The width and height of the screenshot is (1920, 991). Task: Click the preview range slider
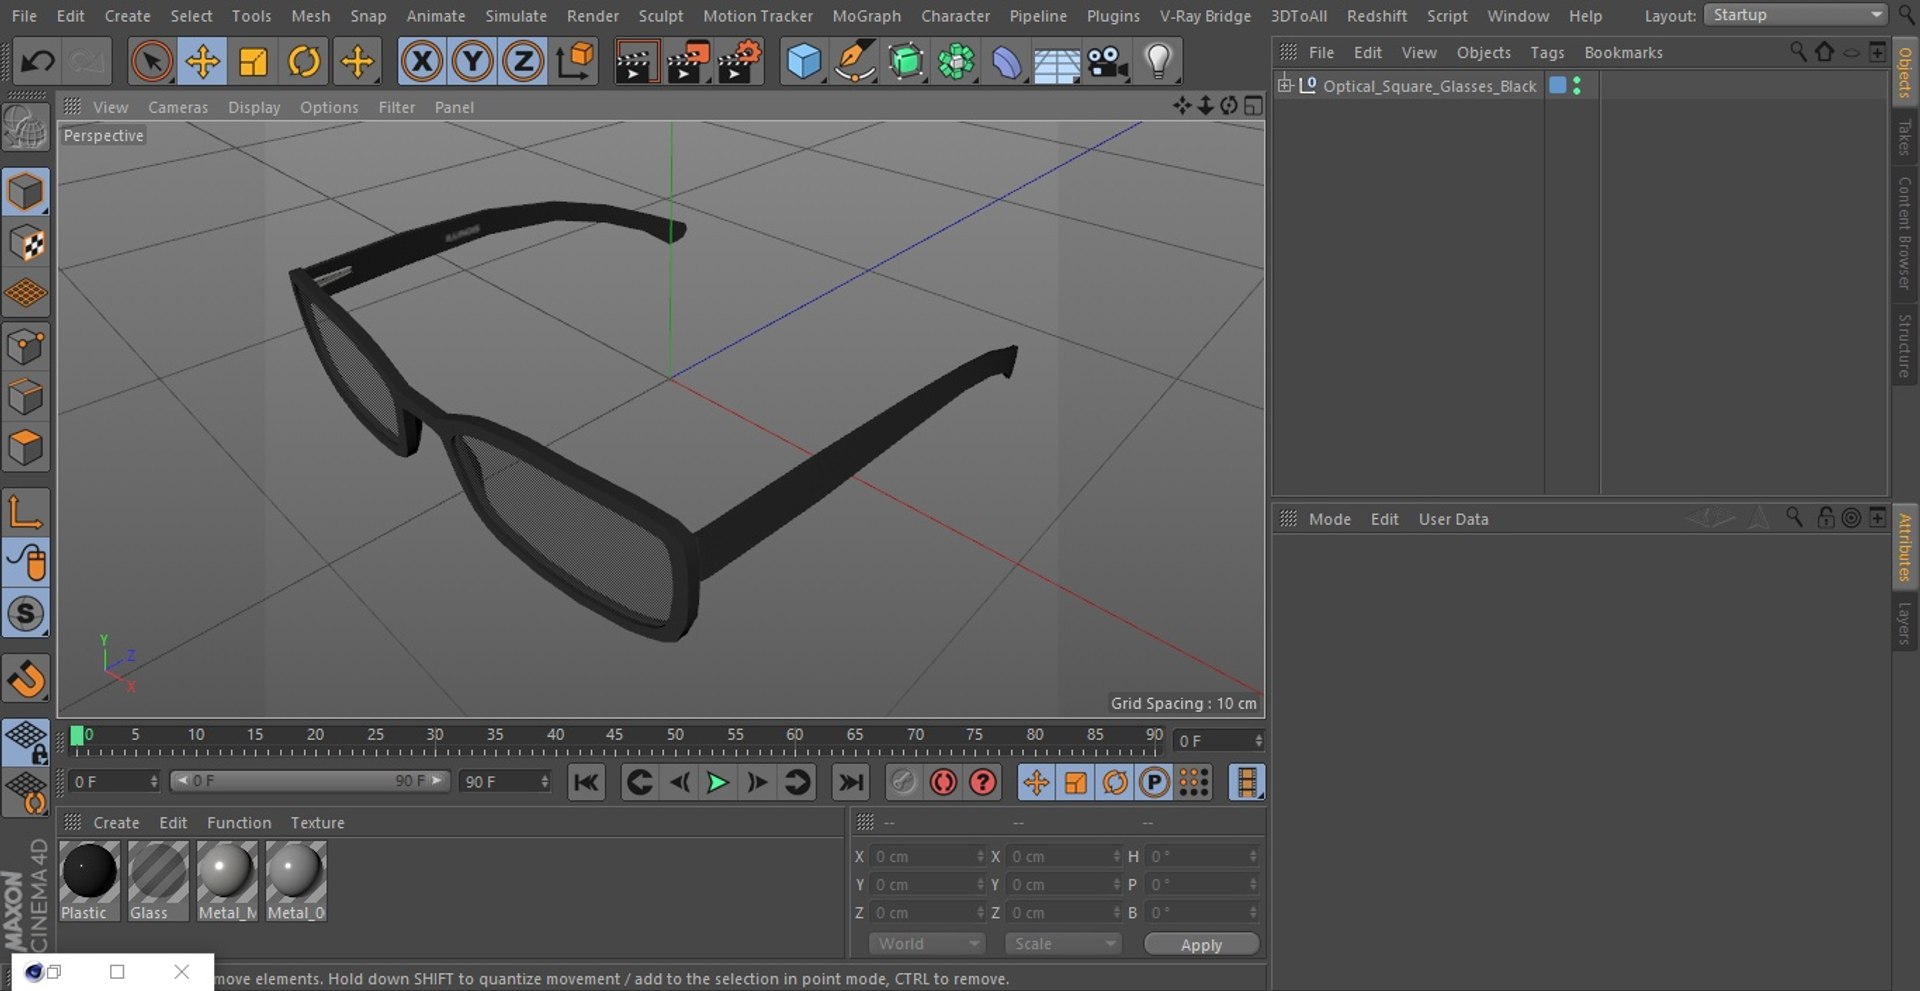point(310,781)
